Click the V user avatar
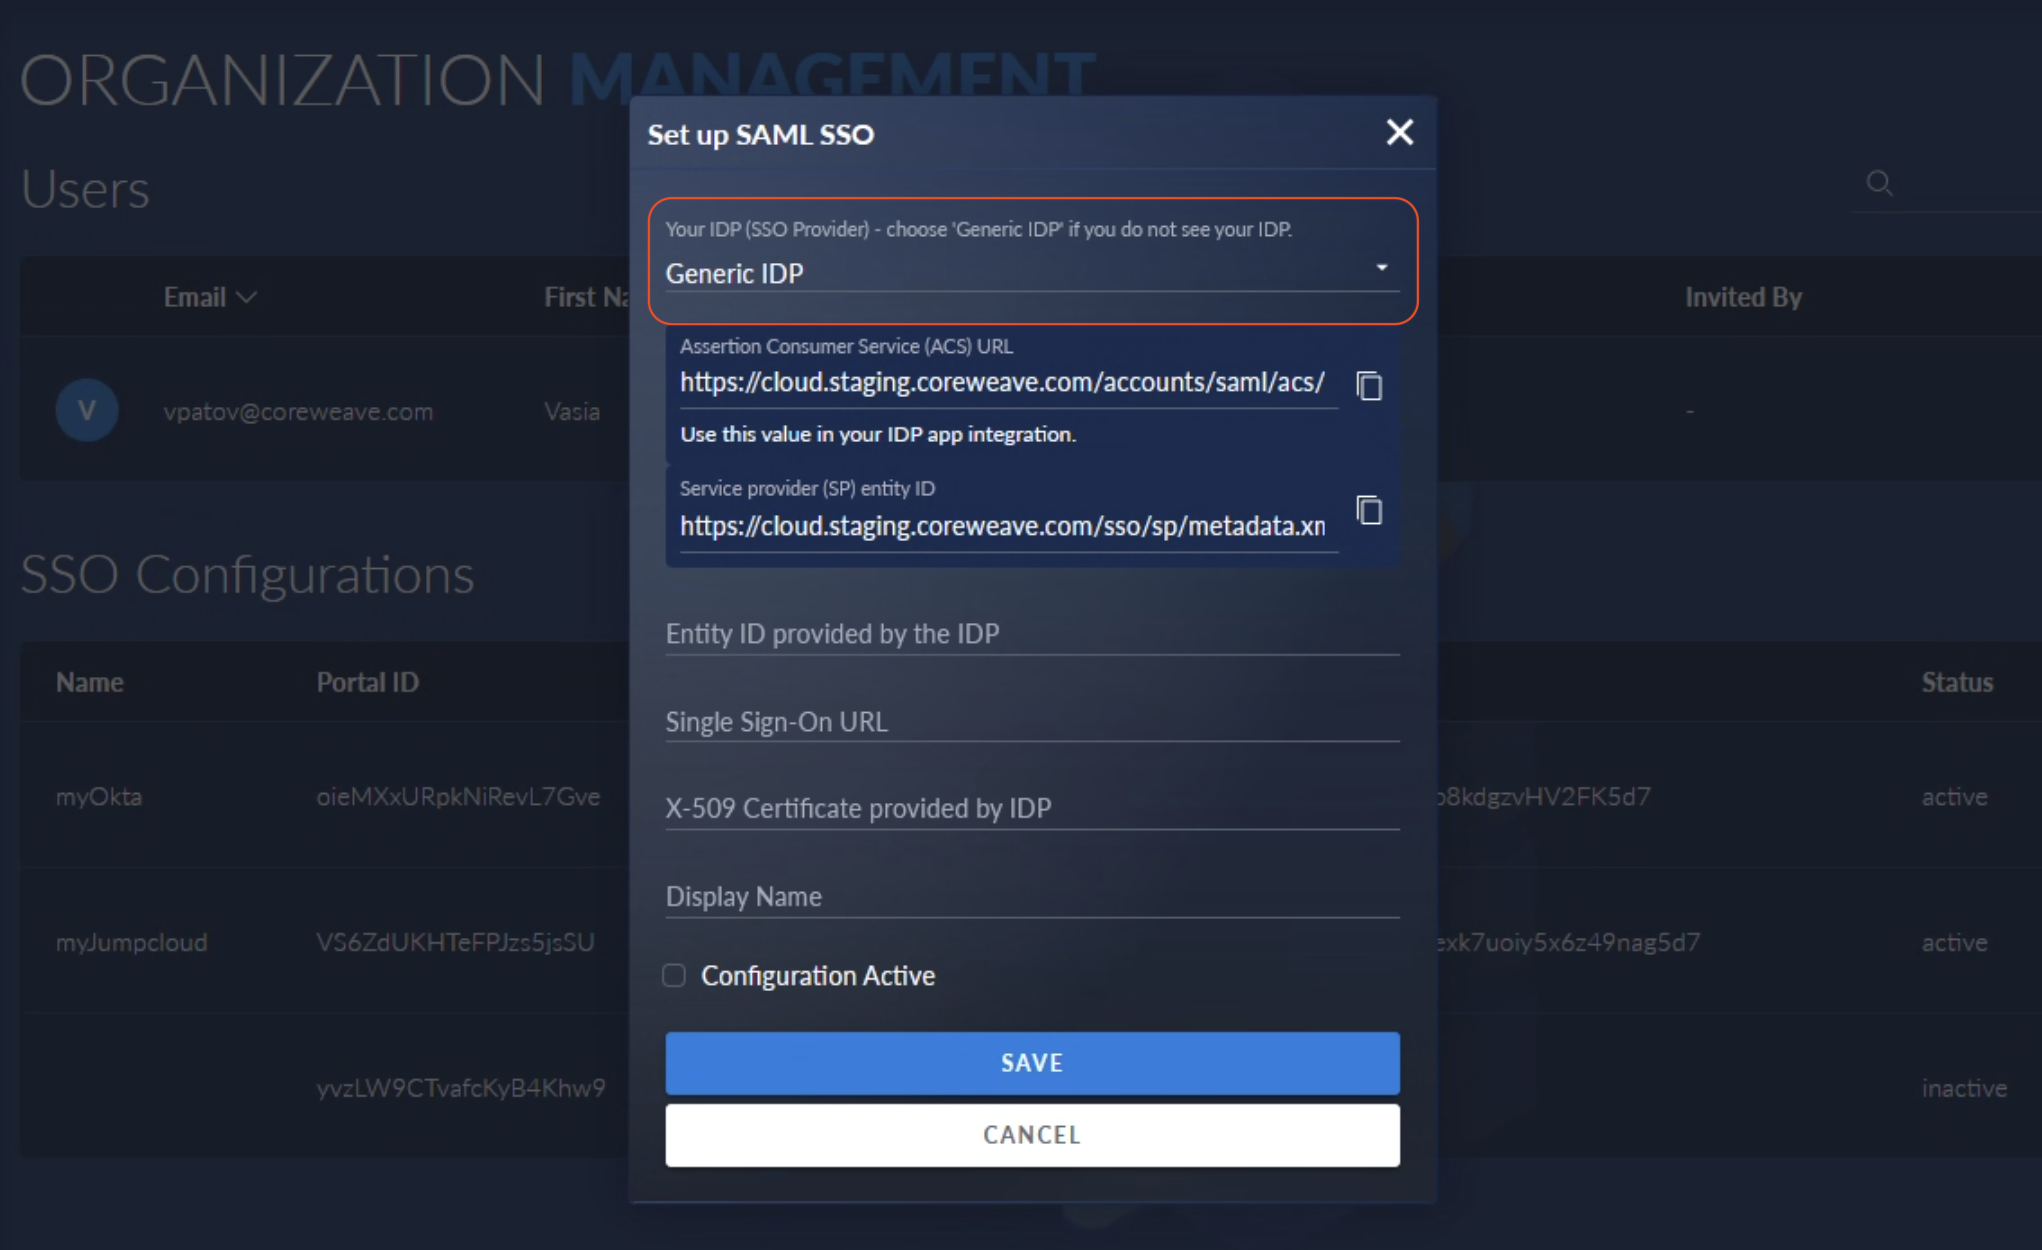Image resolution: width=2042 pixels, height=1250 pixels. click(87, 410)
